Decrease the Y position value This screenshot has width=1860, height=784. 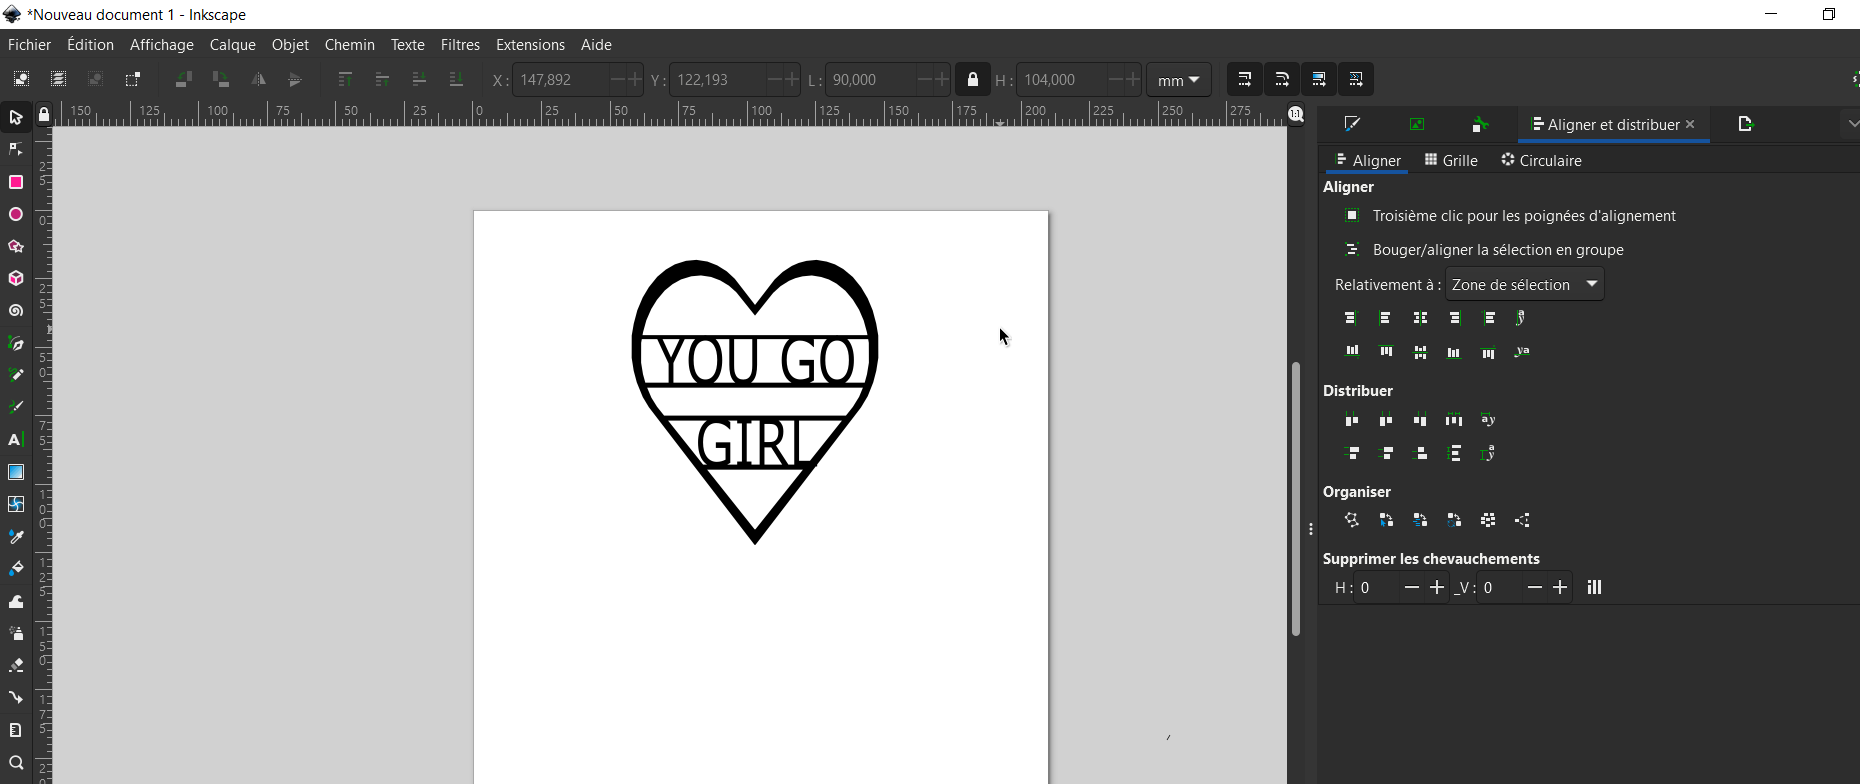pos(774,79)
